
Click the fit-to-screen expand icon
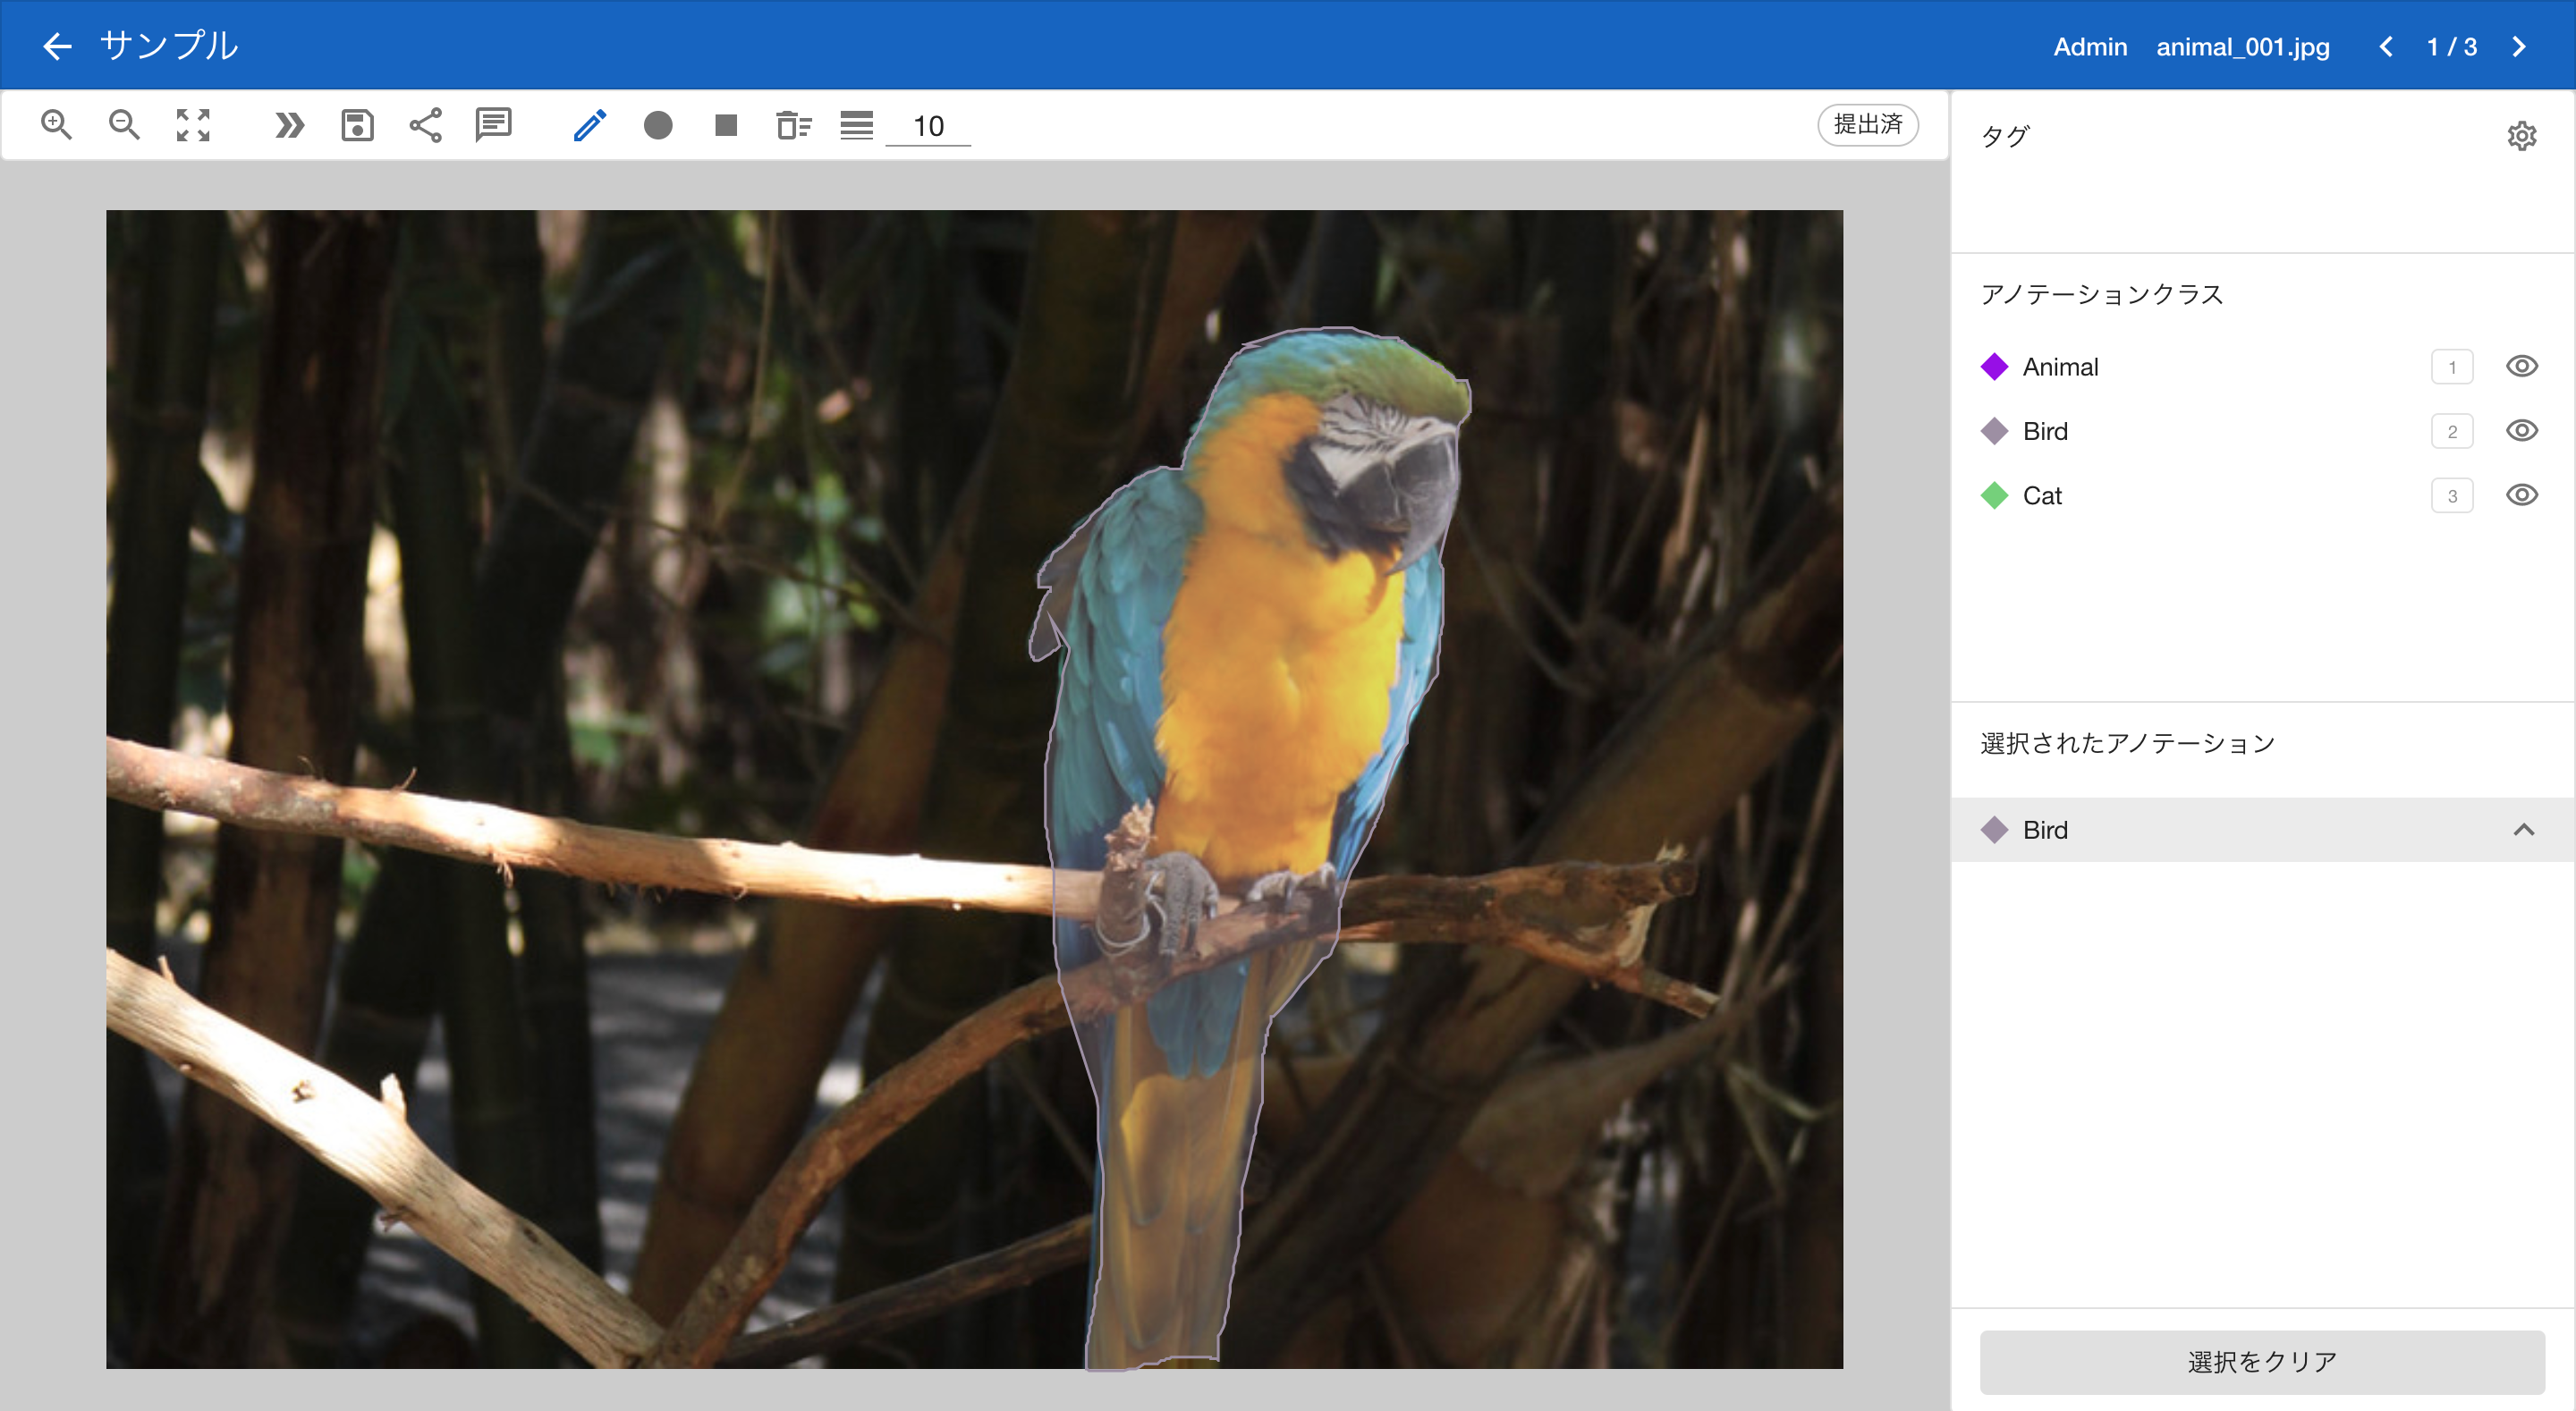(x=193, y=125)
